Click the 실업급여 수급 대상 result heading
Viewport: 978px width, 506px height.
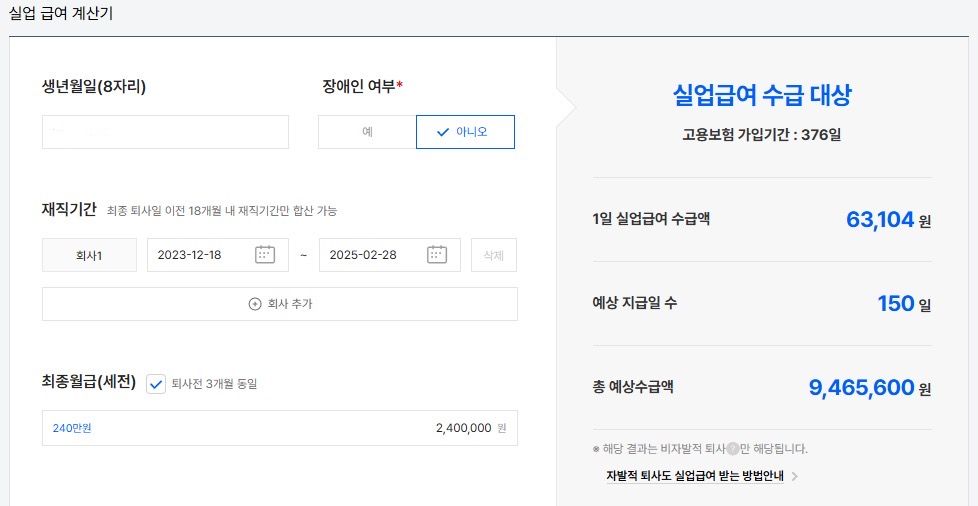pyautogui.click(x=761, y=96)
